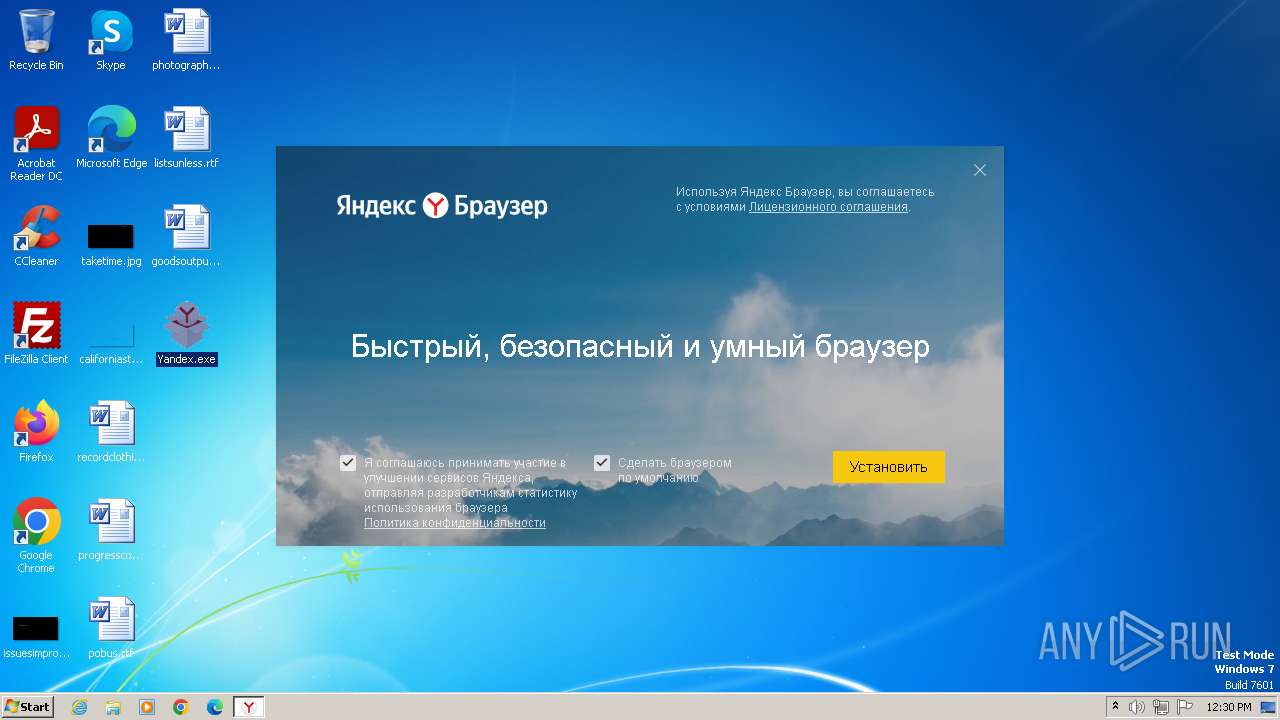
Task: Uncheck the usage statistics consent checkbox
Action: click(x=348, y=463)
